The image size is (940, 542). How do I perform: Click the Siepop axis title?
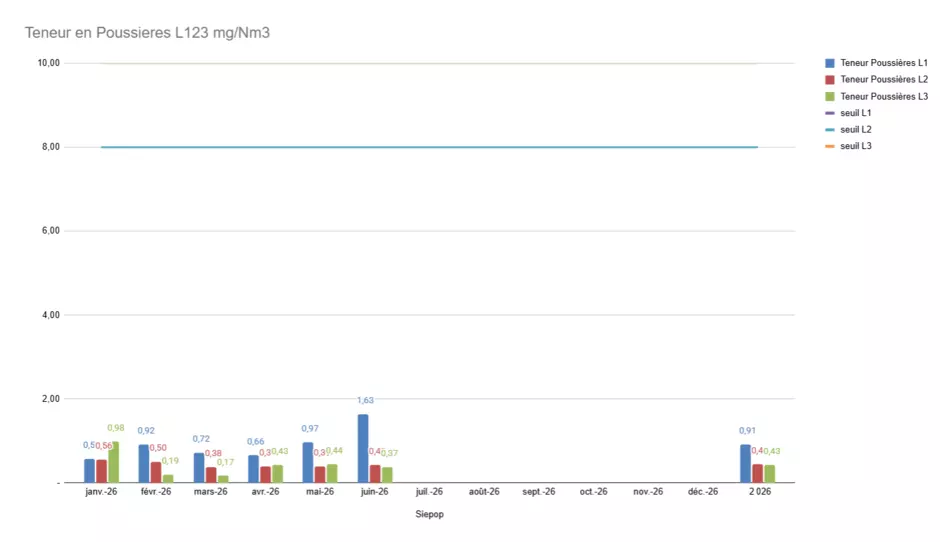pos(429,514)
